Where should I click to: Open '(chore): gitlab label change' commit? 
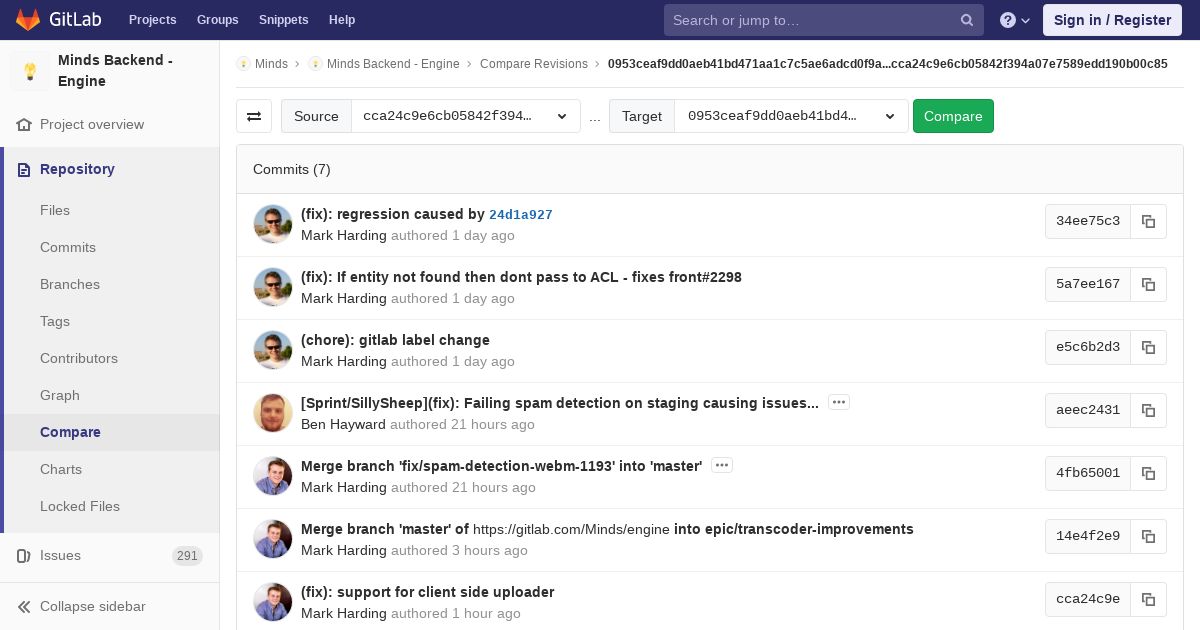coord(395,340)
